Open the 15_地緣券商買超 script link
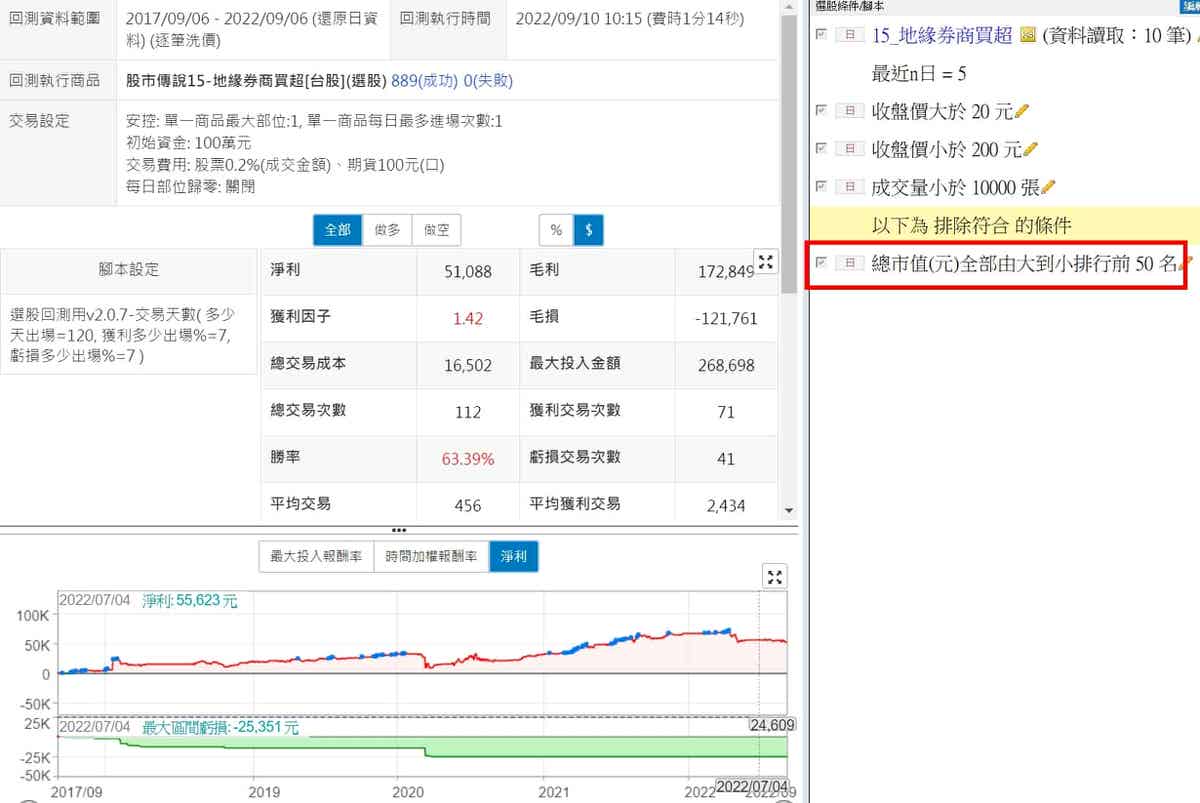1200x803 pixels. coord(942,36)
